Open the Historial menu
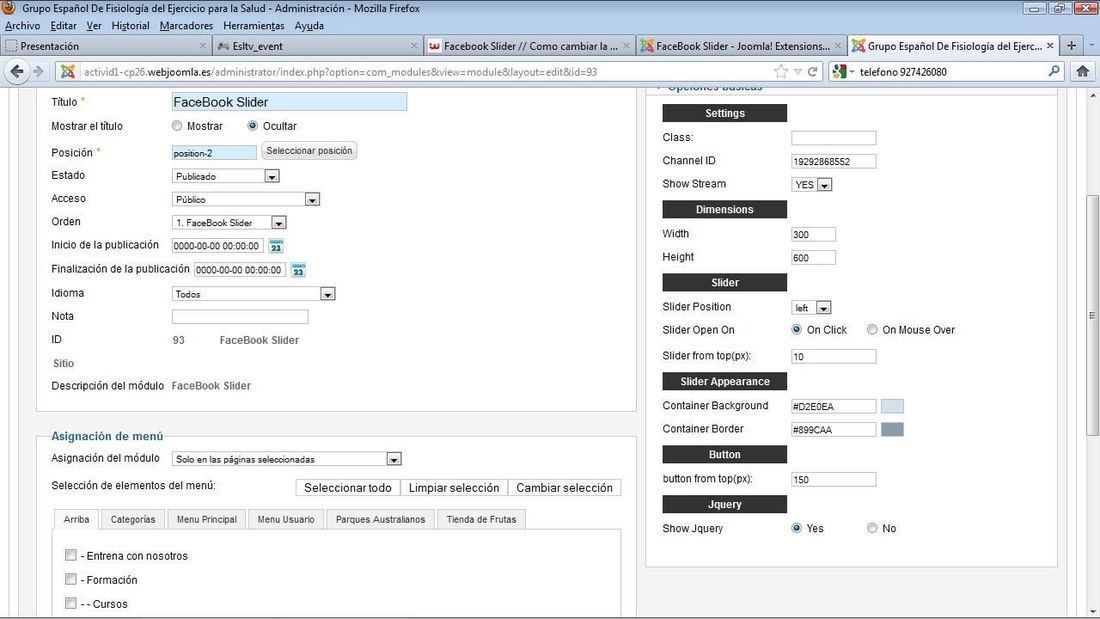This screenshot has width=1100, height=619. pos(130,26)
